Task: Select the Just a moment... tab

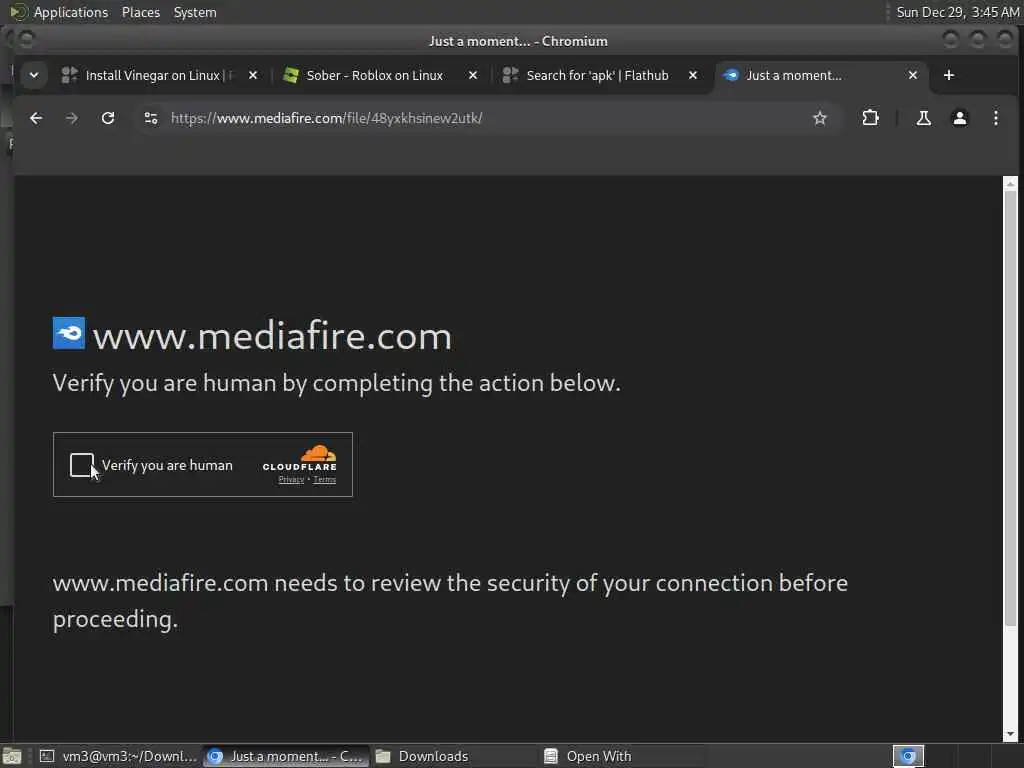Action: point(793,75)
